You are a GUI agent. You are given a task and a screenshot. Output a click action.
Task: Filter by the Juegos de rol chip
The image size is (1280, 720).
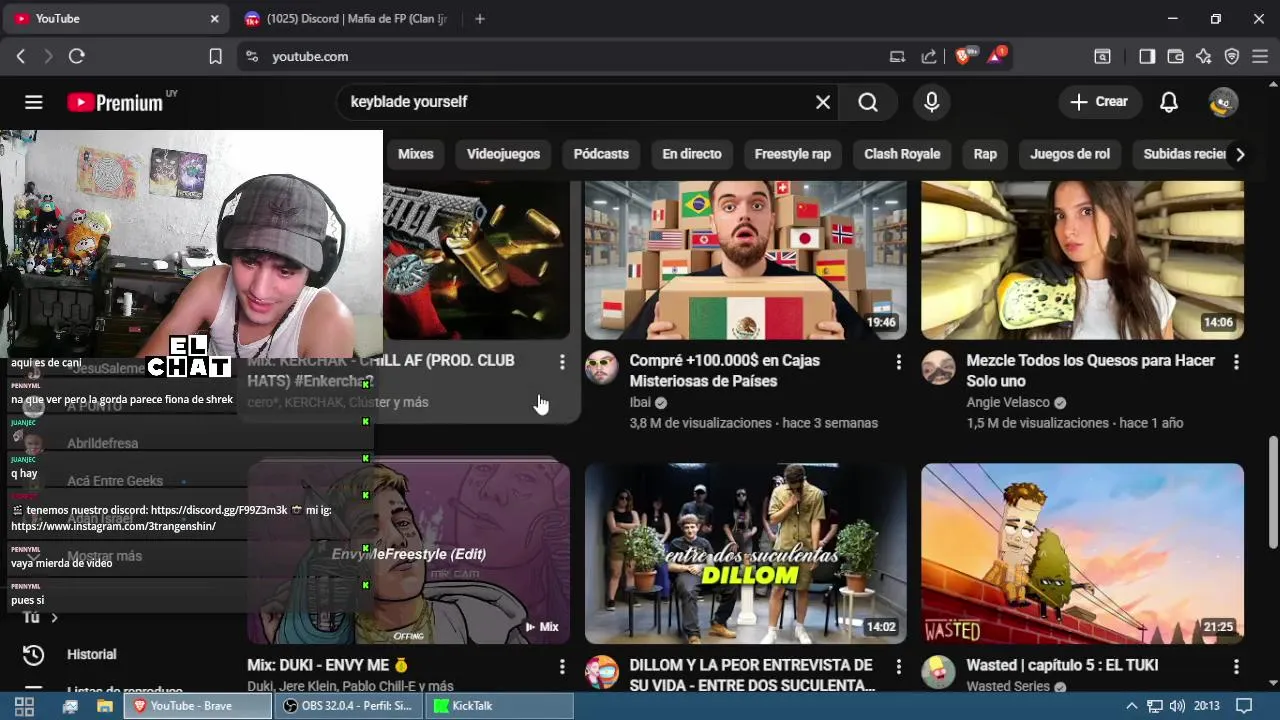1070,154
